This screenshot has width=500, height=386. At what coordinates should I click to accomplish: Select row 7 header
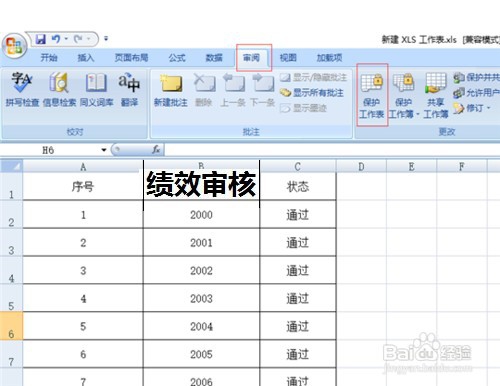(x=11, y=354)
